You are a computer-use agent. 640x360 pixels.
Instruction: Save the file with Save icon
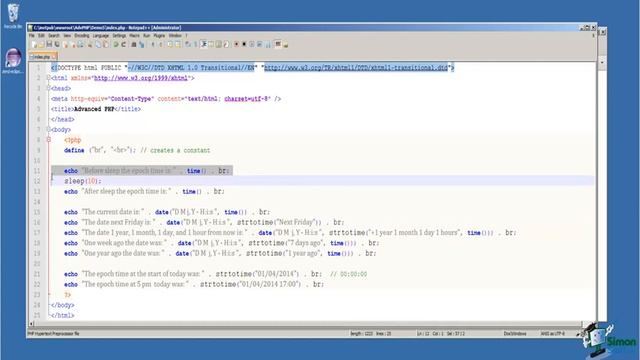tap(49, 44)
